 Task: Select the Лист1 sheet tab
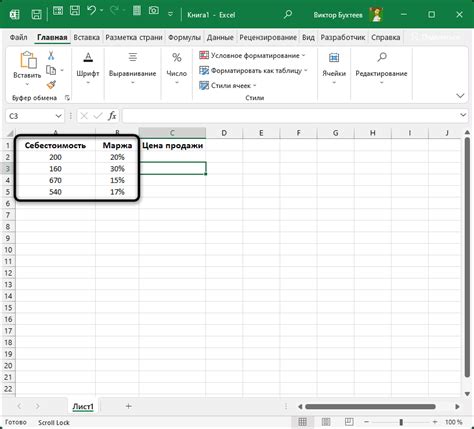(83, 406)
